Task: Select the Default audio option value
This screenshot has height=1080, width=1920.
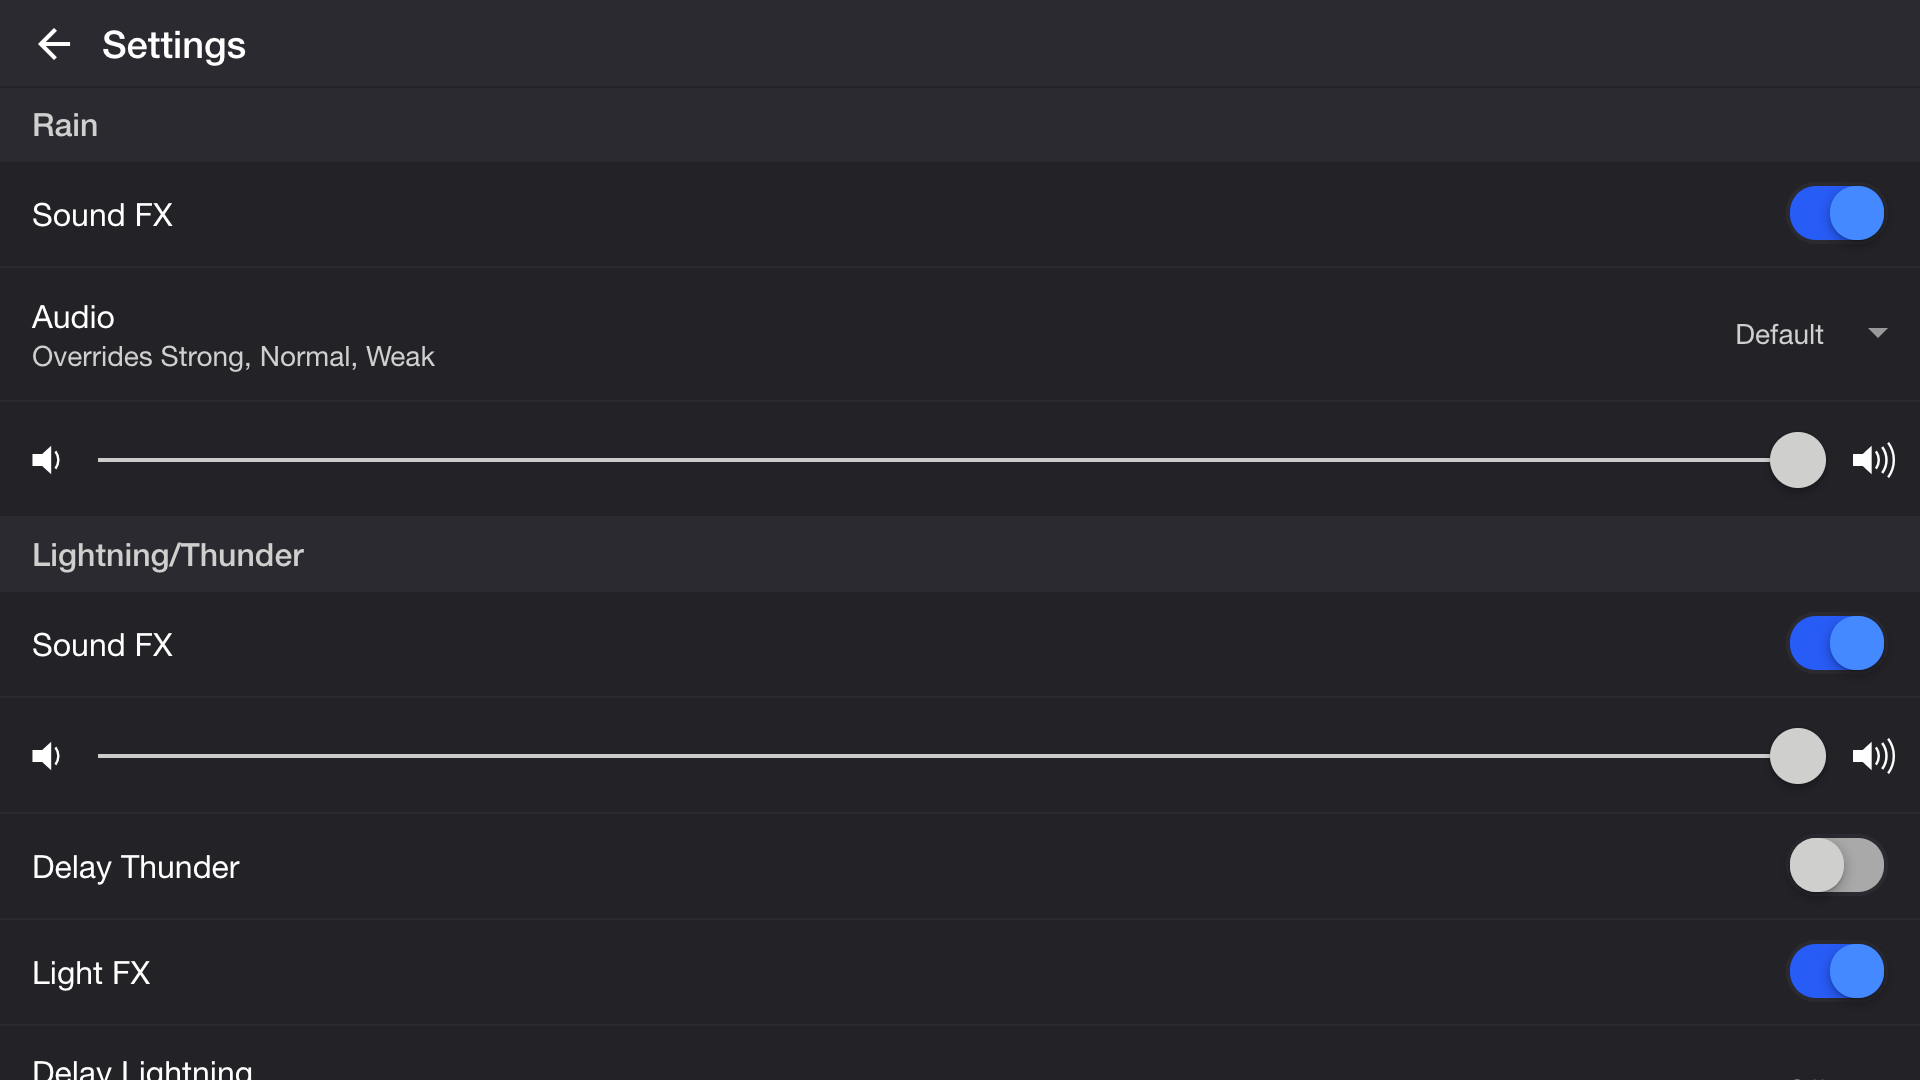Action: click(1778, 334)
